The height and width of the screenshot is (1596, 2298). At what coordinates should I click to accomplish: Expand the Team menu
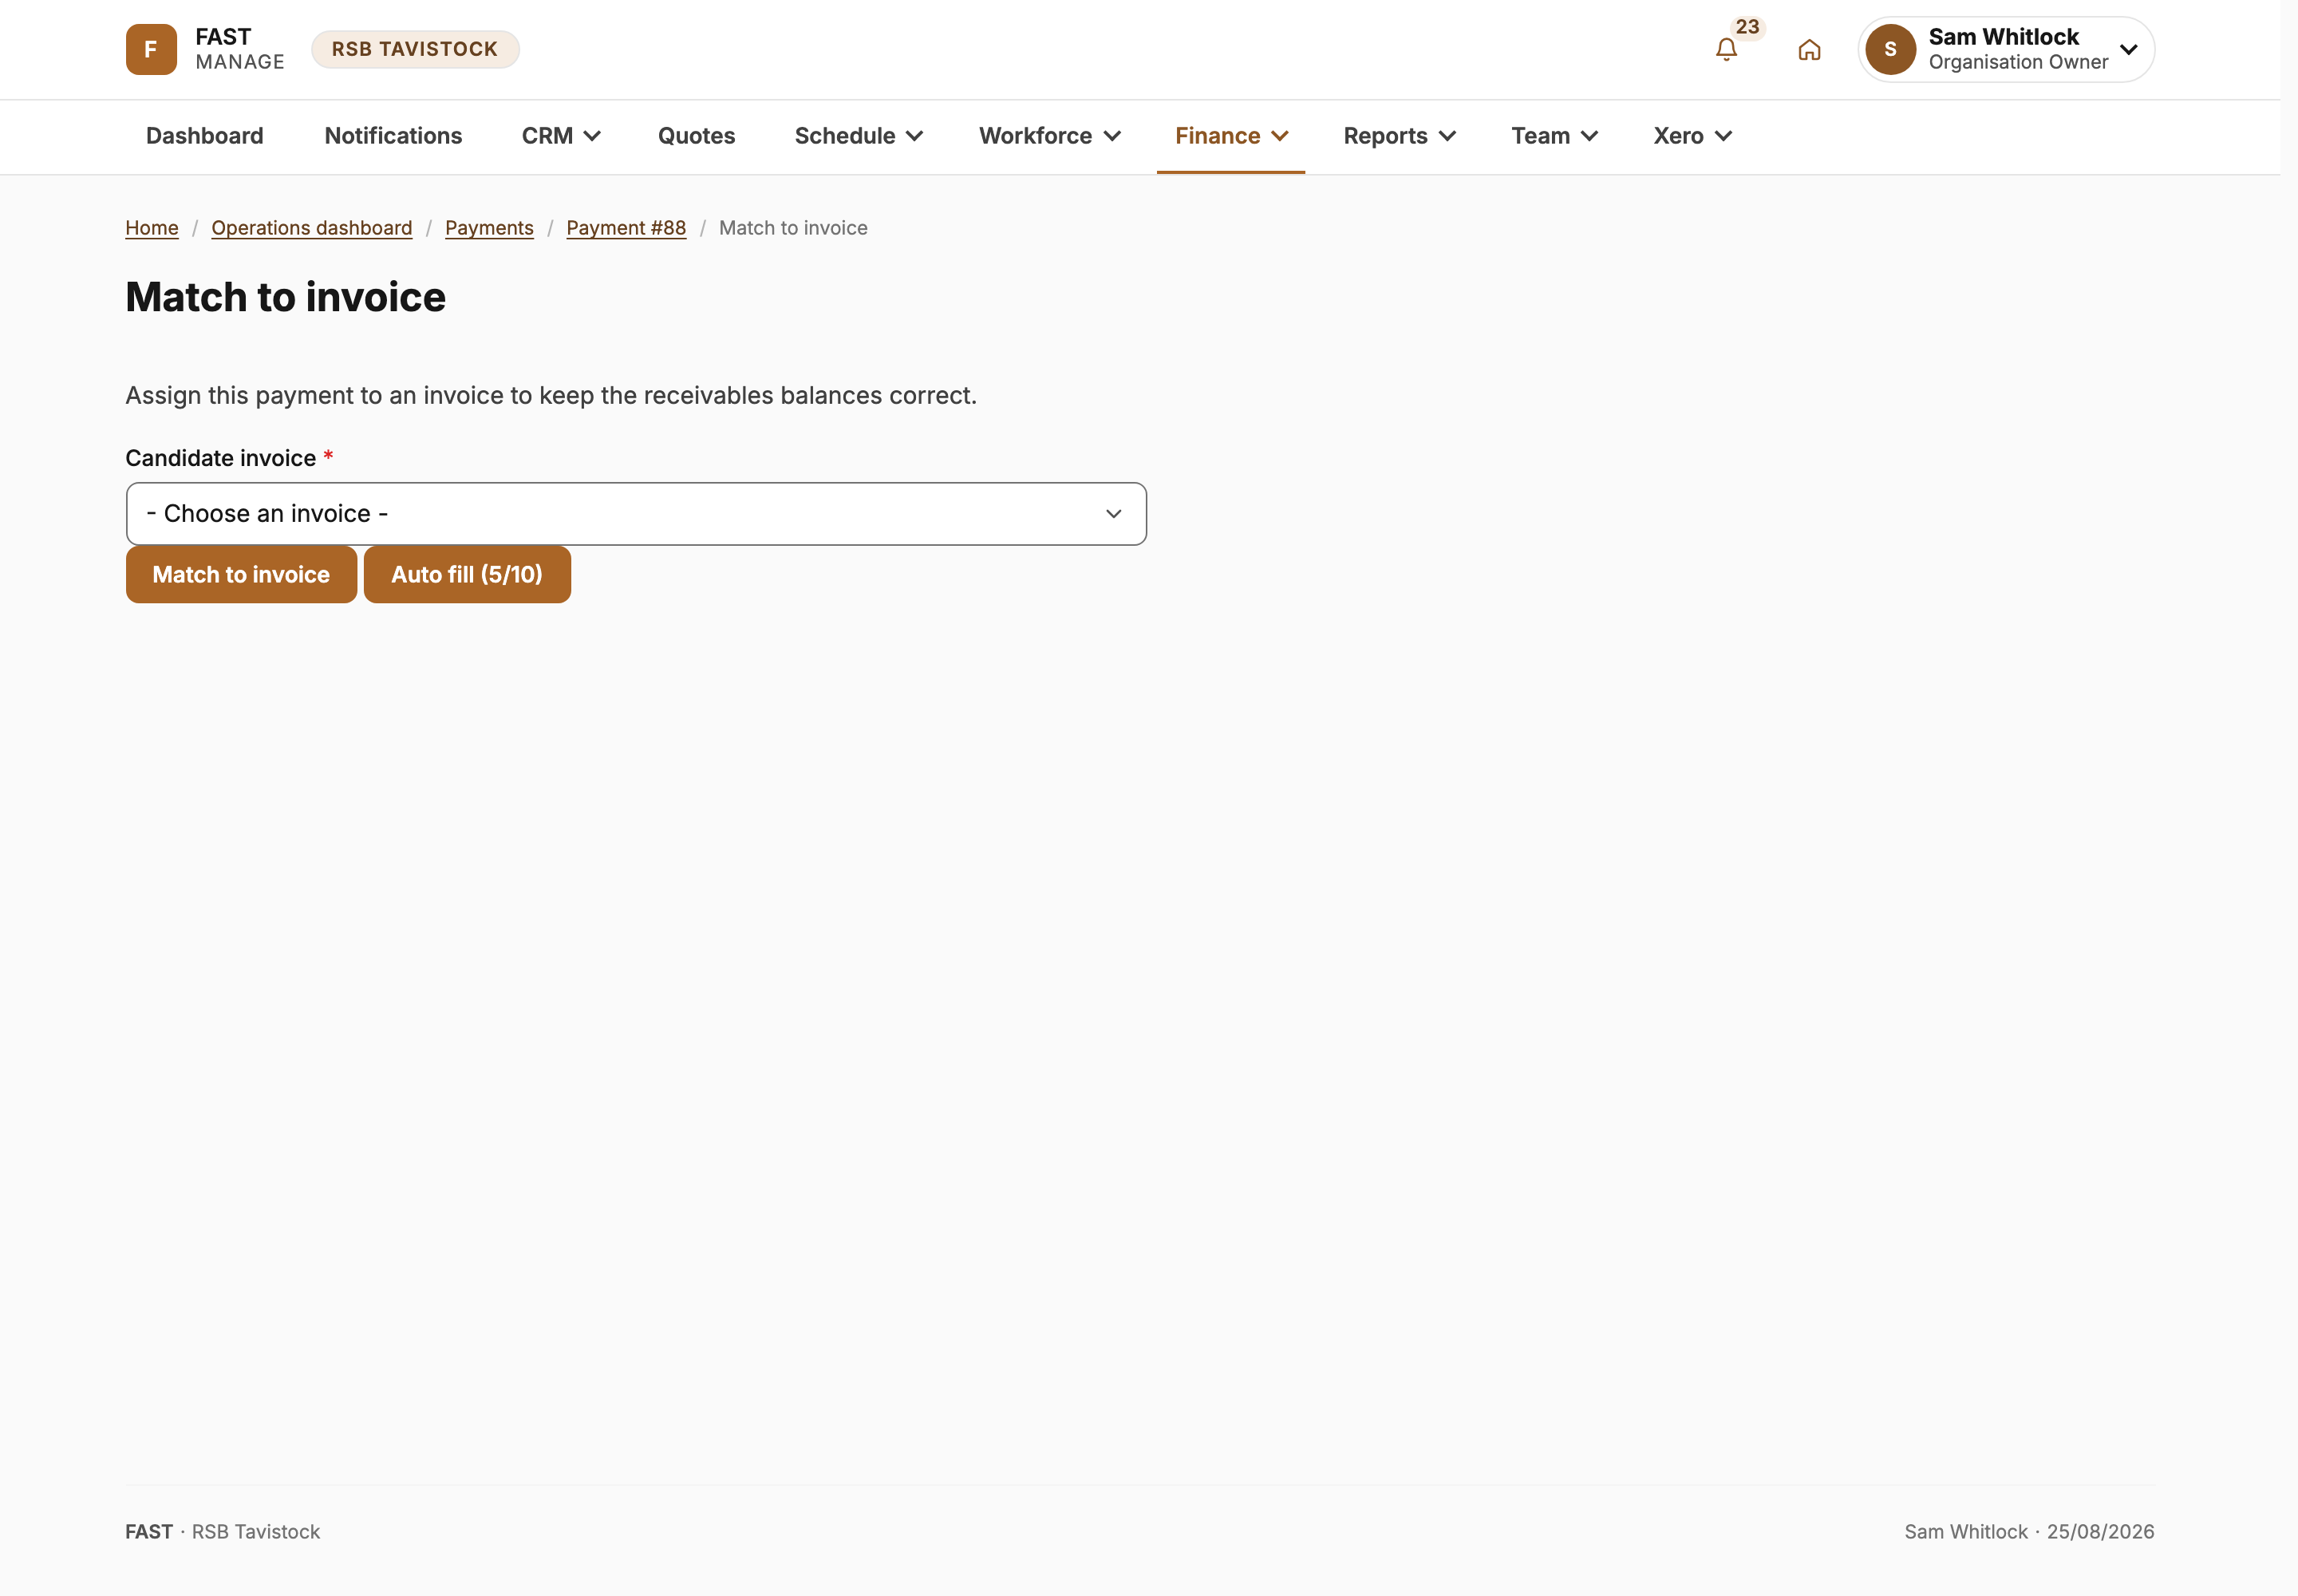[x=1554, y=136]
